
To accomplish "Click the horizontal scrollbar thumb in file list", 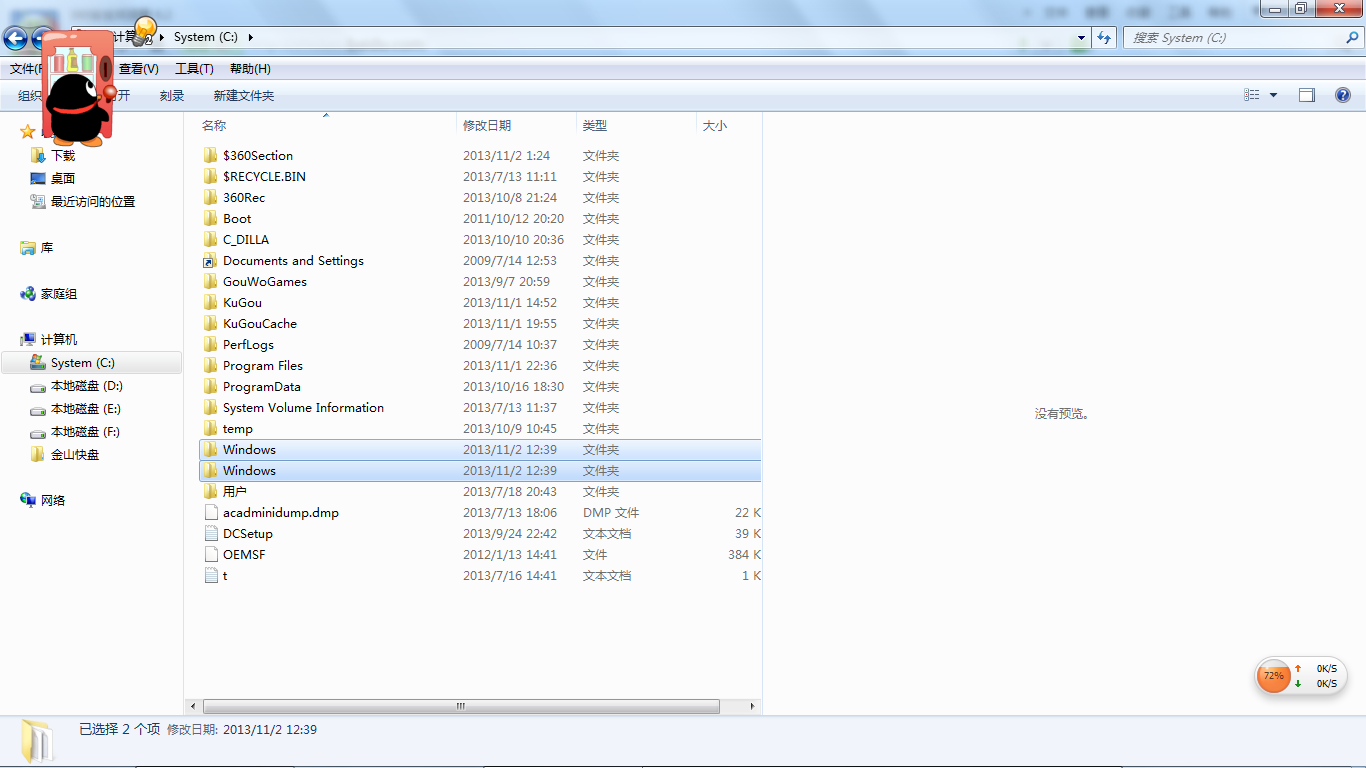I will [460, 705].
